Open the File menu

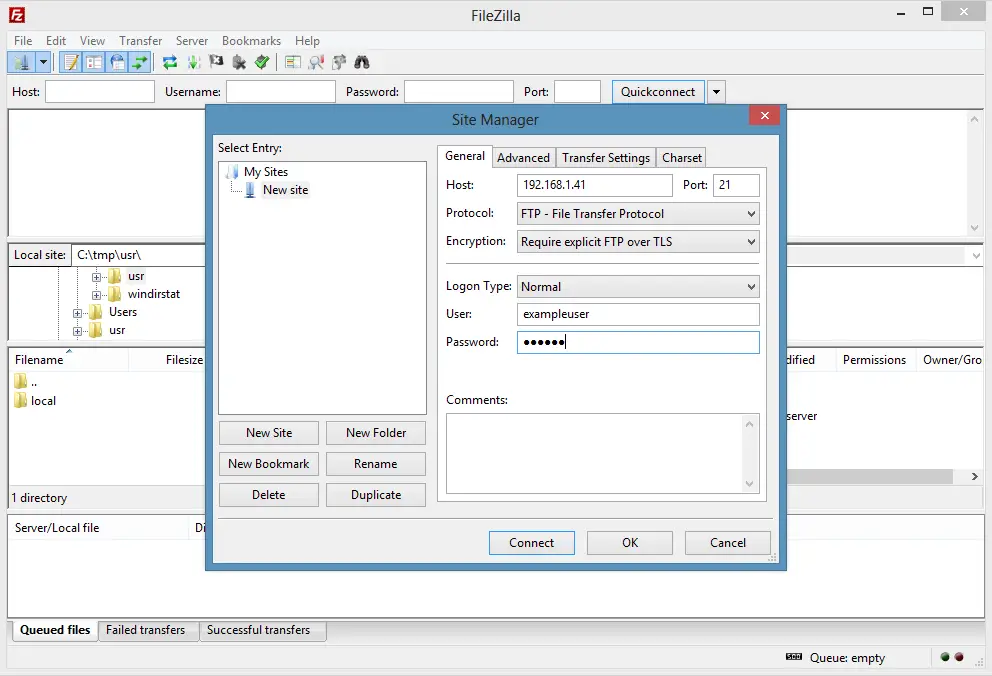23,40
